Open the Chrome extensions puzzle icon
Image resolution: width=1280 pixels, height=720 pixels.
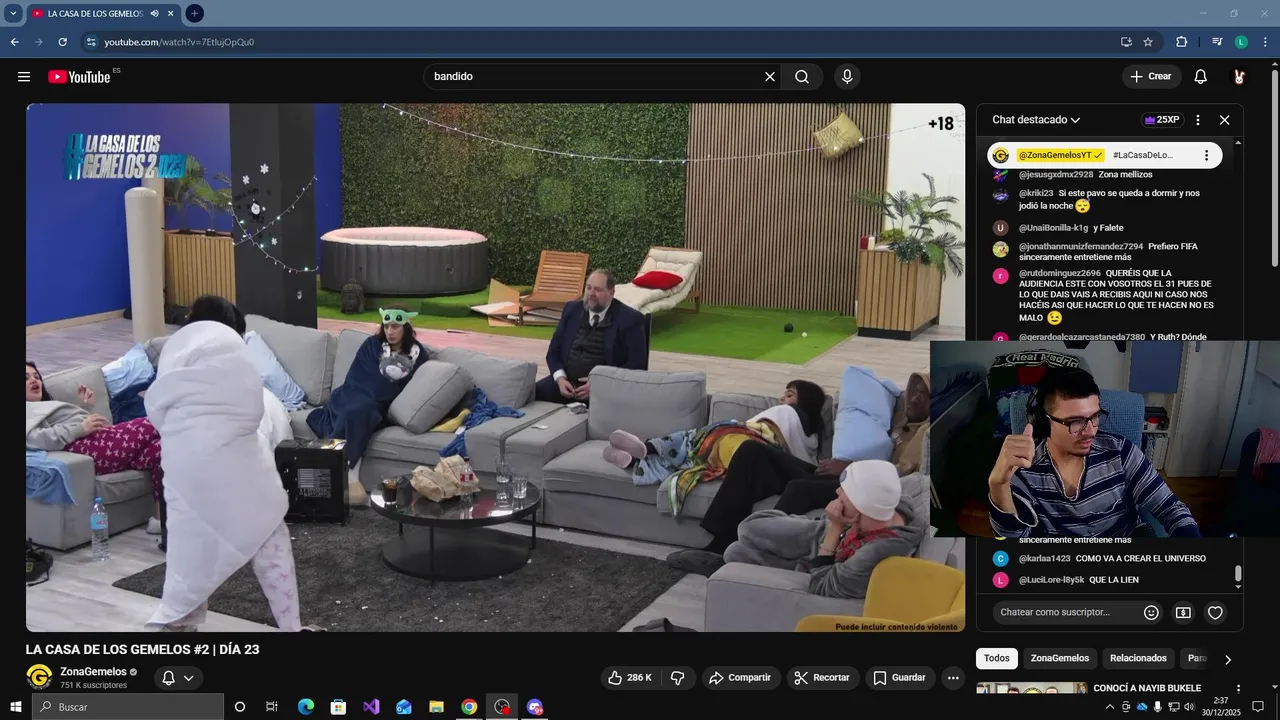1182,42
